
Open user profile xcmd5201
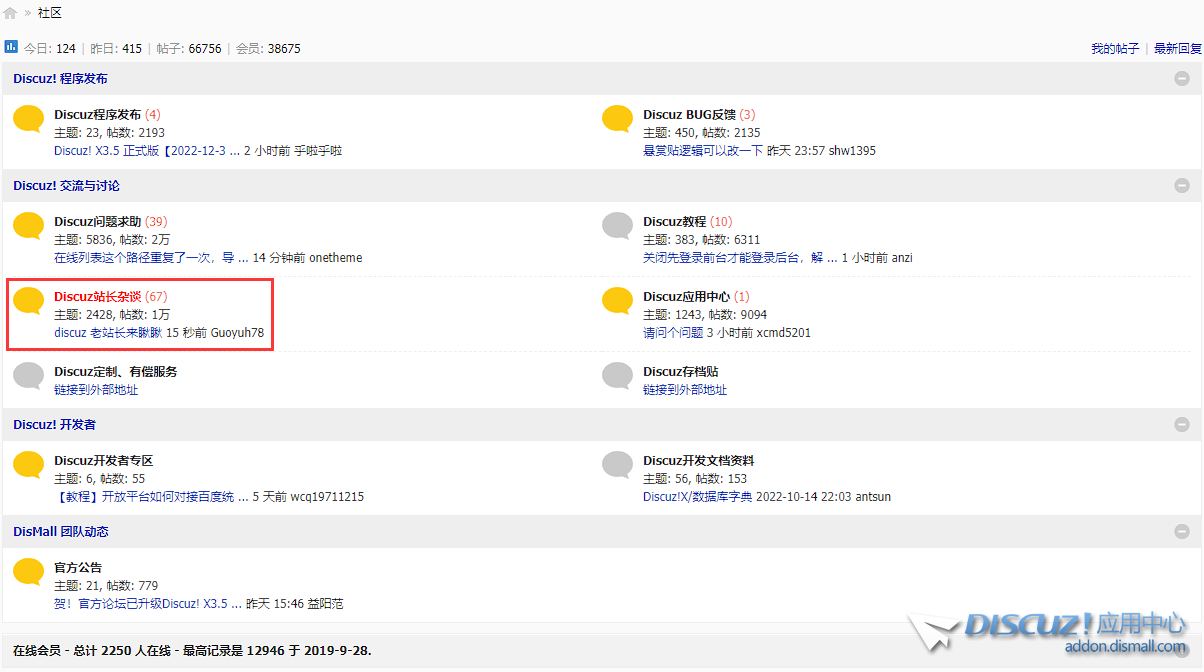click(784, 333)
